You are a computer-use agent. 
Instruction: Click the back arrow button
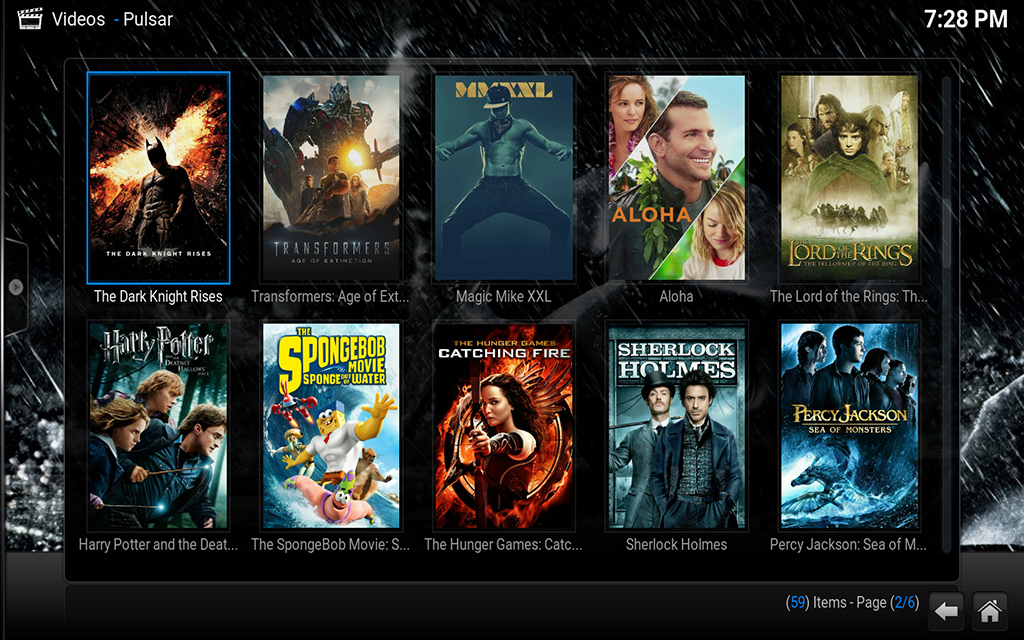point(946,610)
